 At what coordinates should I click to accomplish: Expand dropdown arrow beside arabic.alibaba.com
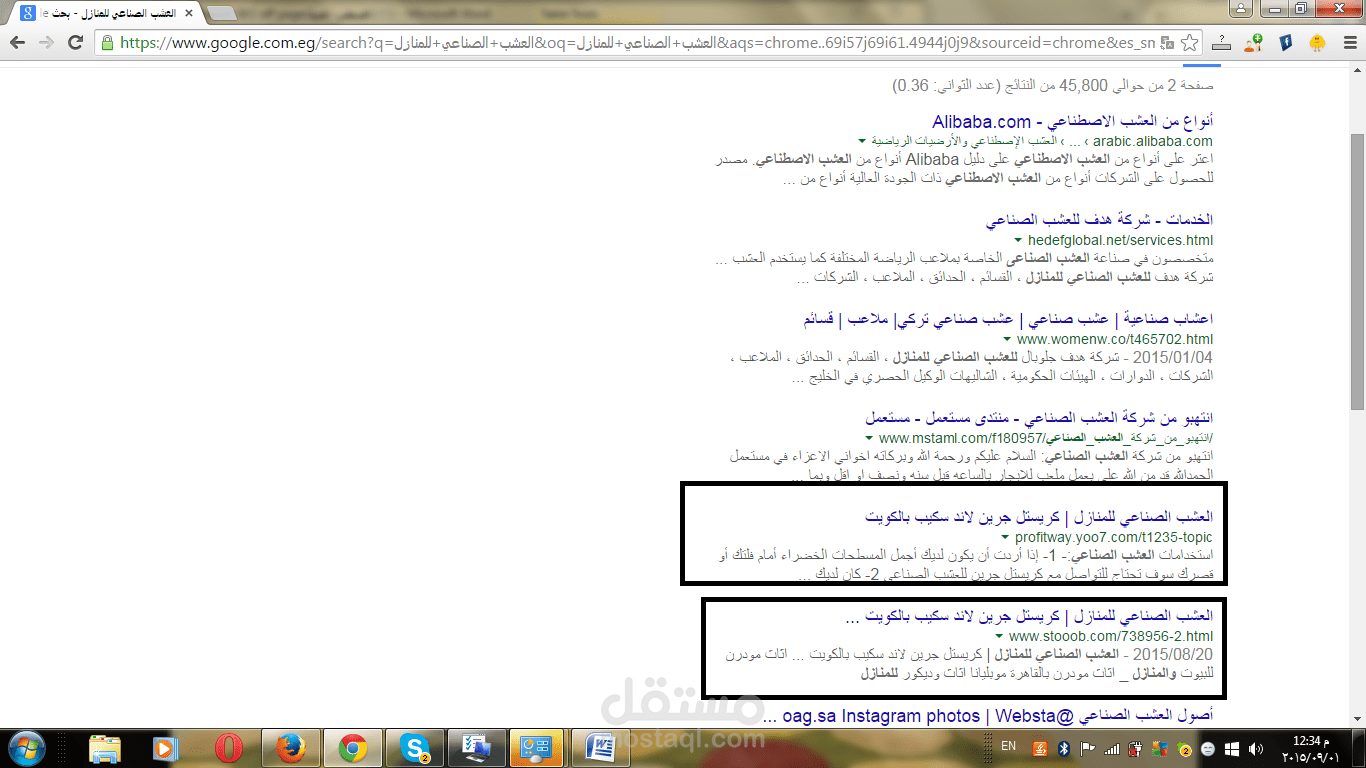[x=861, y=141]
